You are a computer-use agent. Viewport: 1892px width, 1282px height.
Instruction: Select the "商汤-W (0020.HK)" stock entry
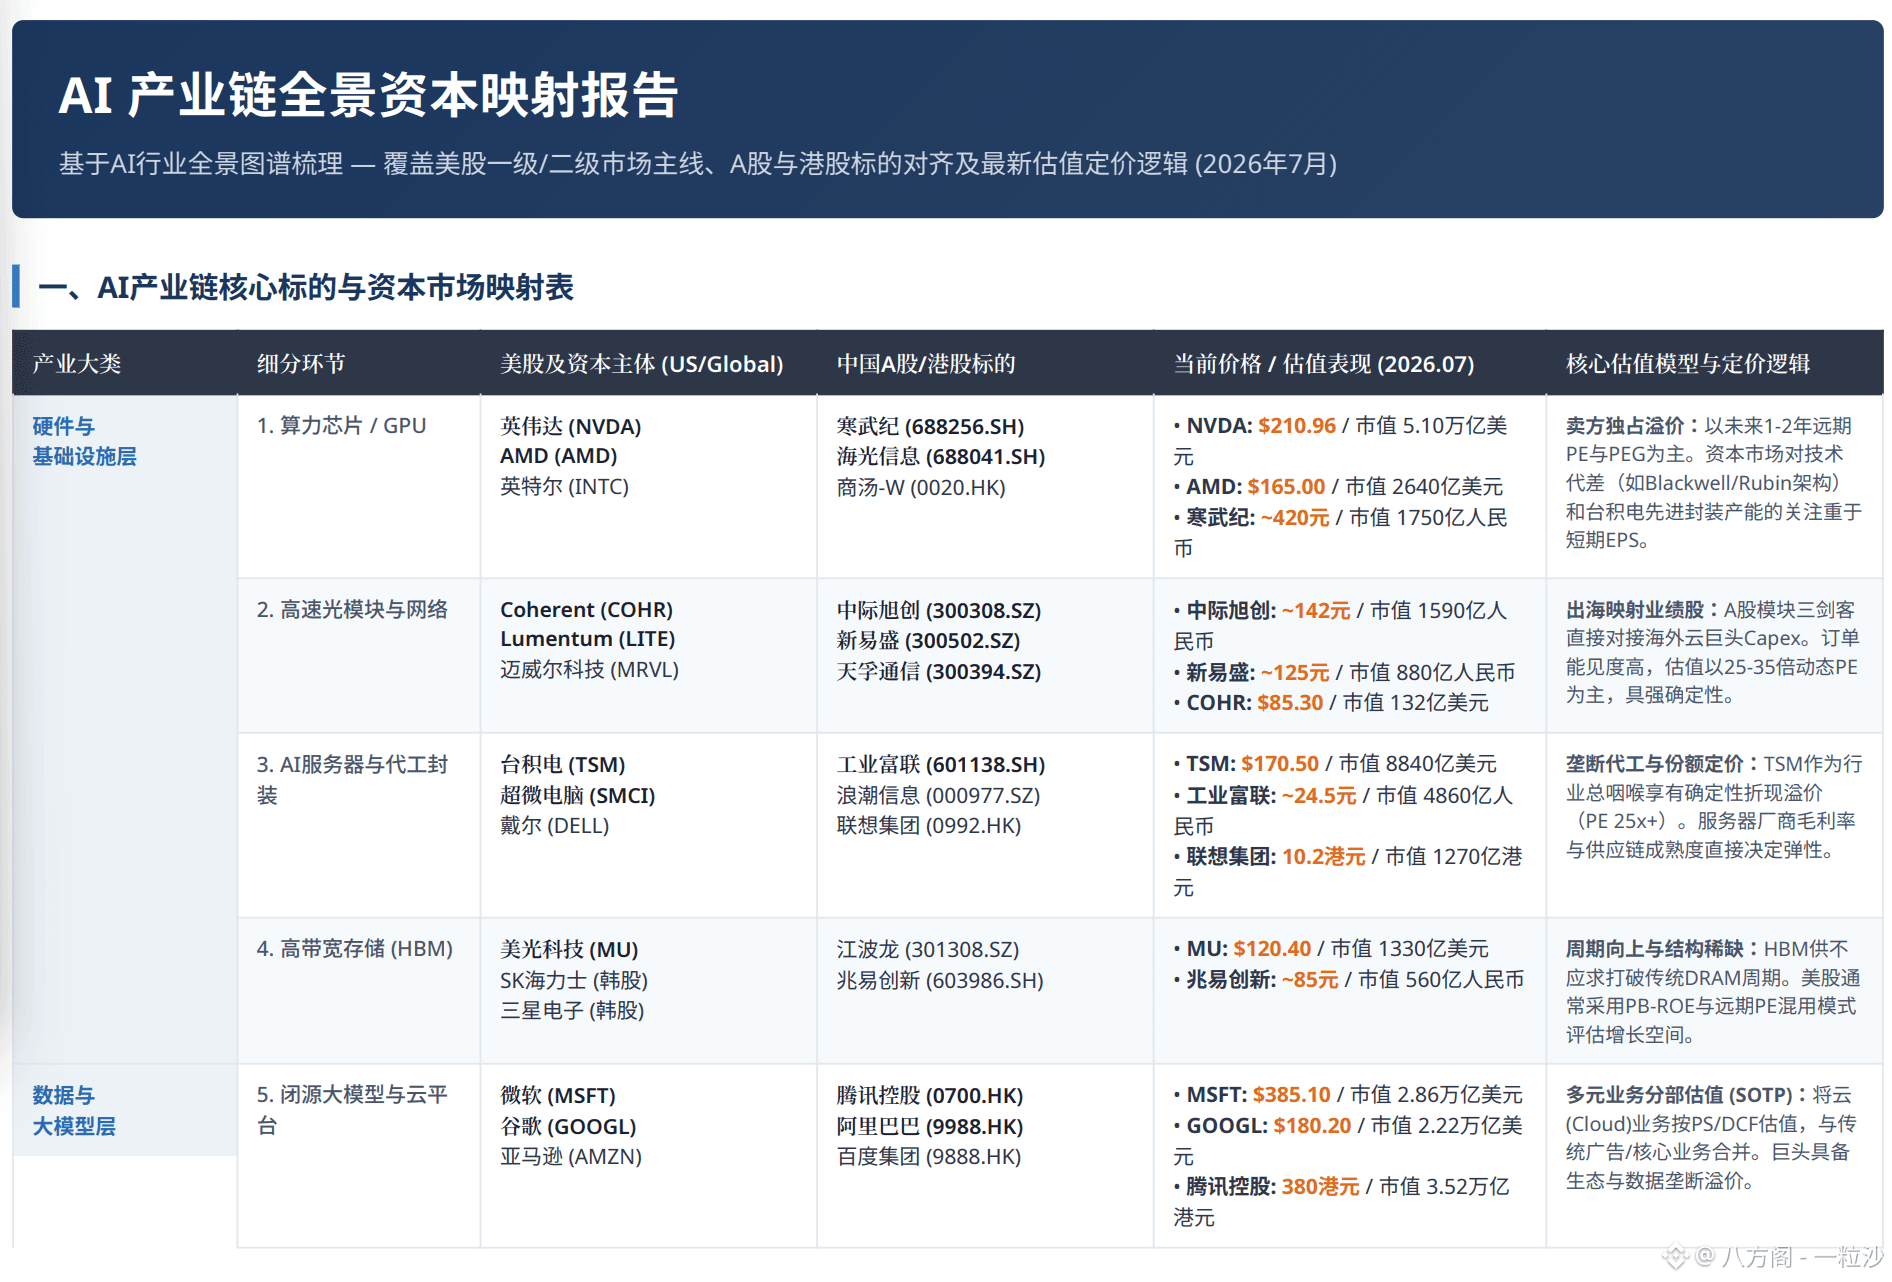click(921, 488)
